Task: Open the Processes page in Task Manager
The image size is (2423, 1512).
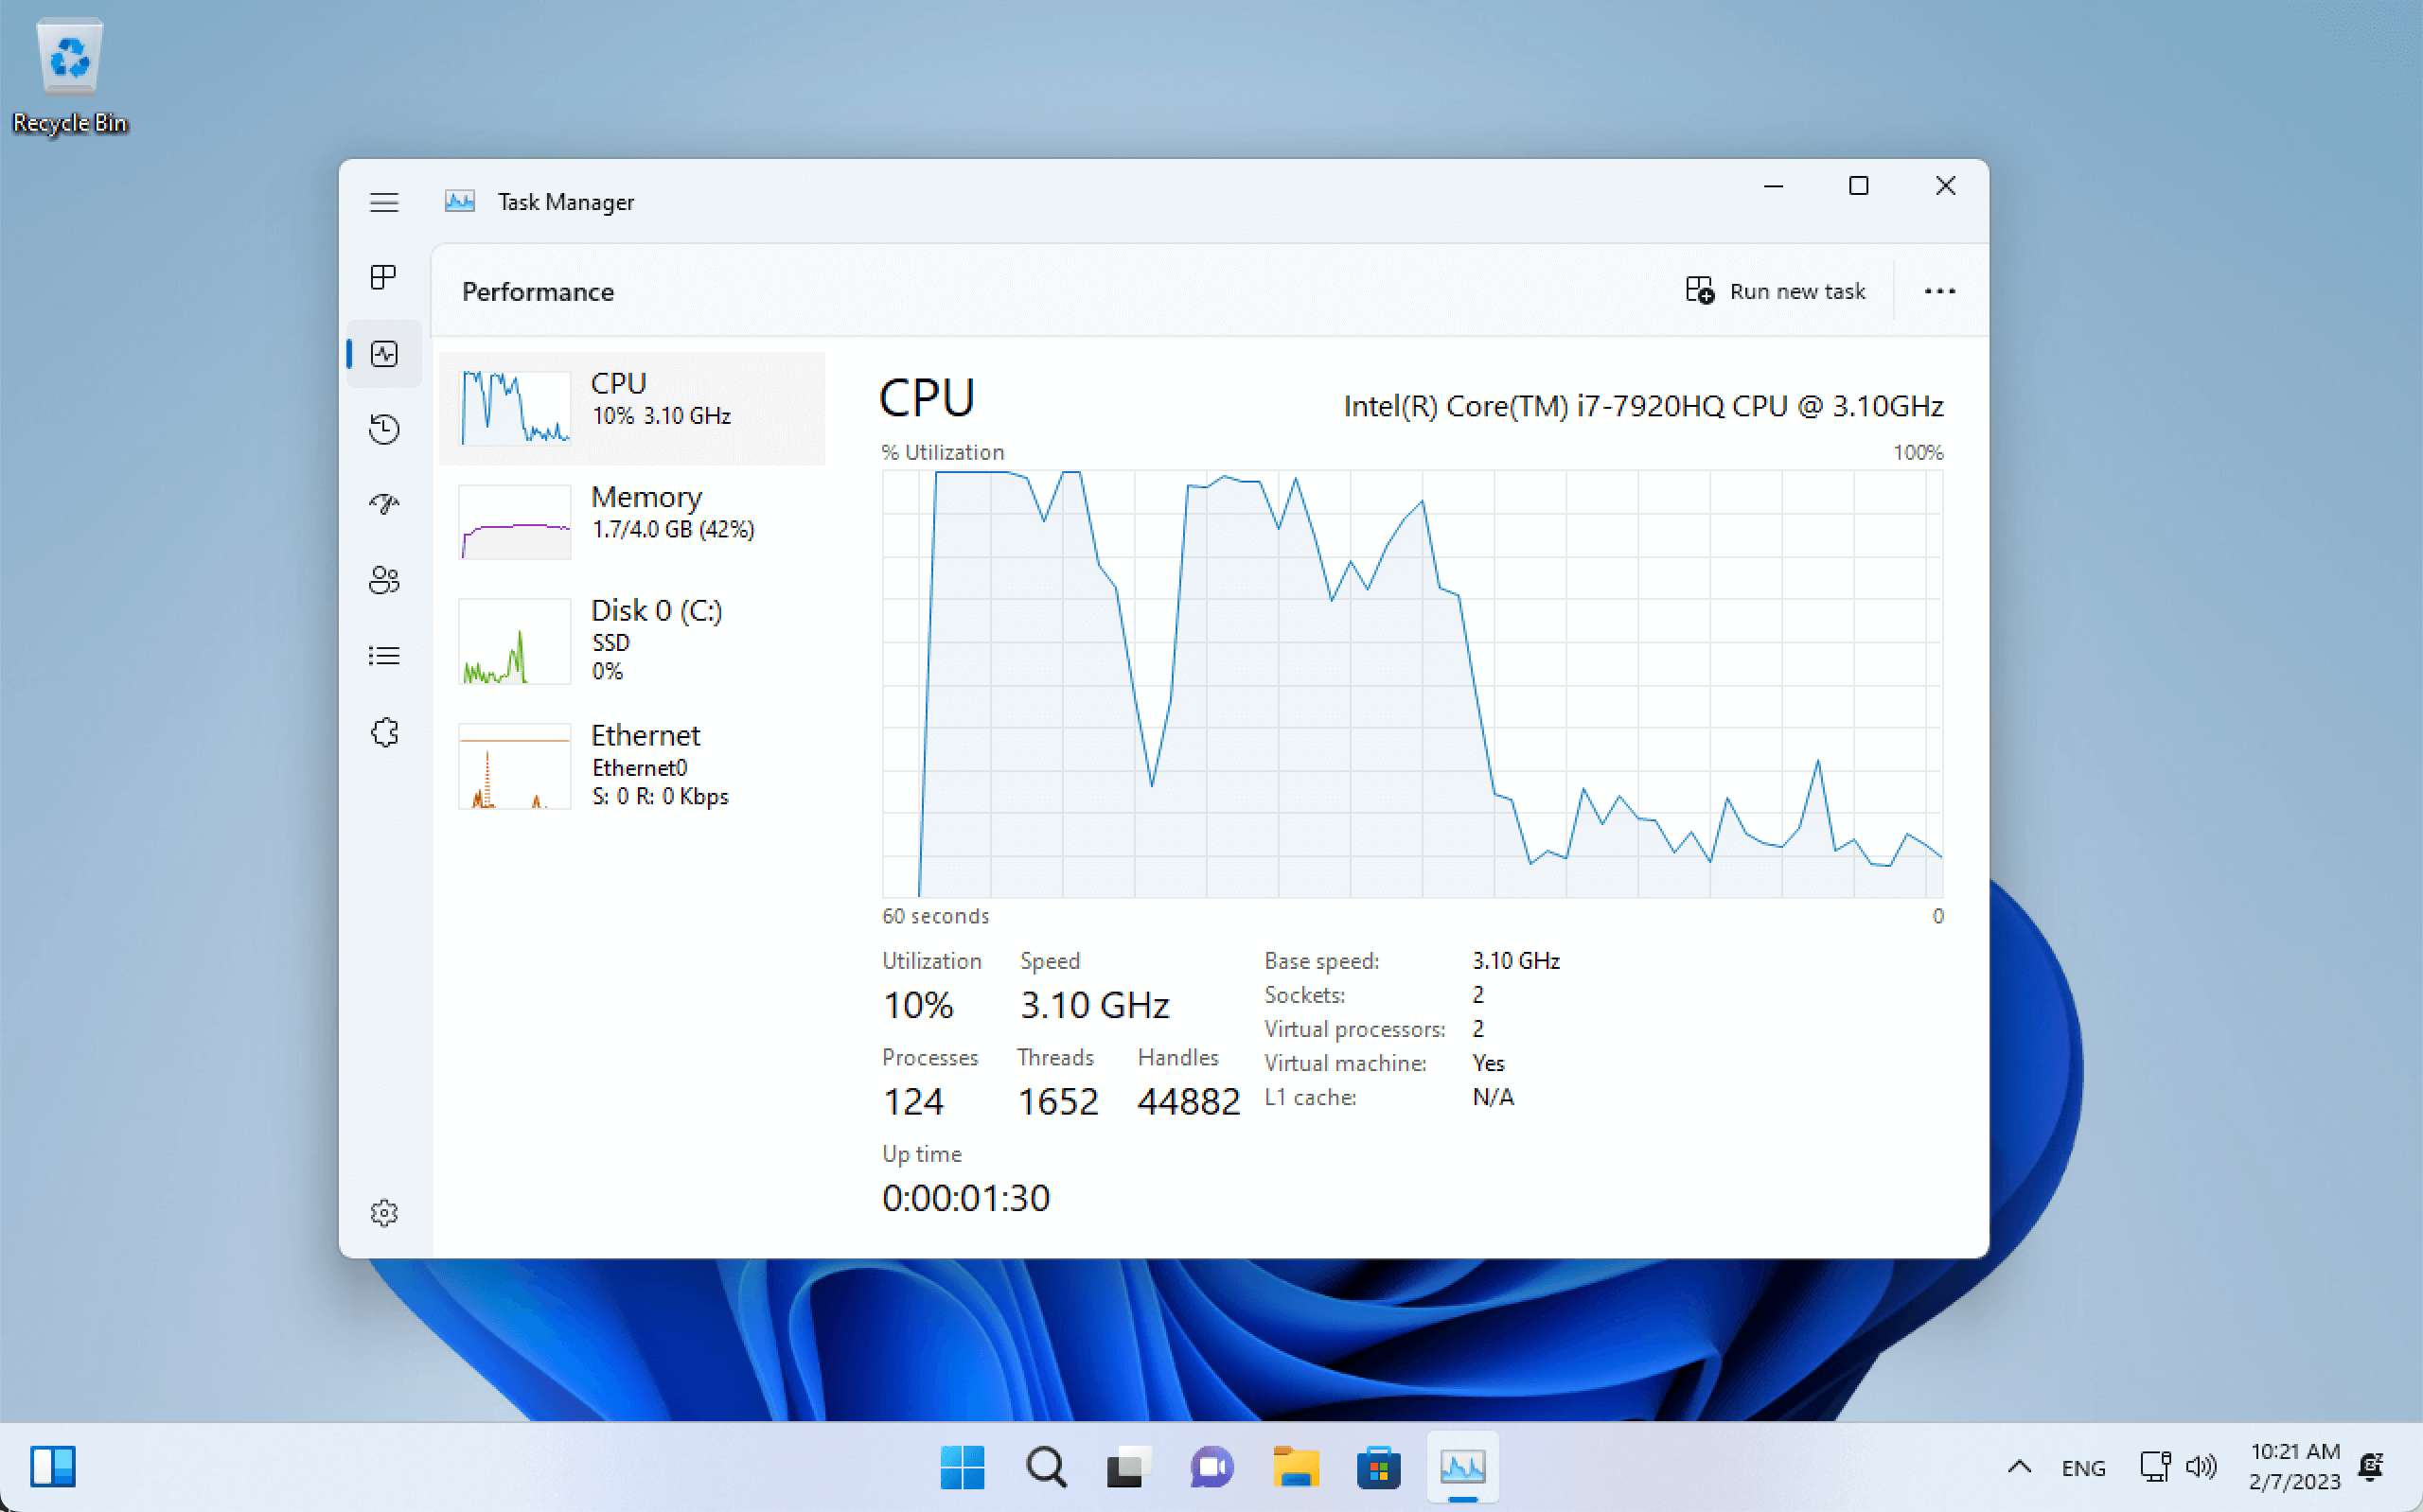Action: (x=384, y=277)
